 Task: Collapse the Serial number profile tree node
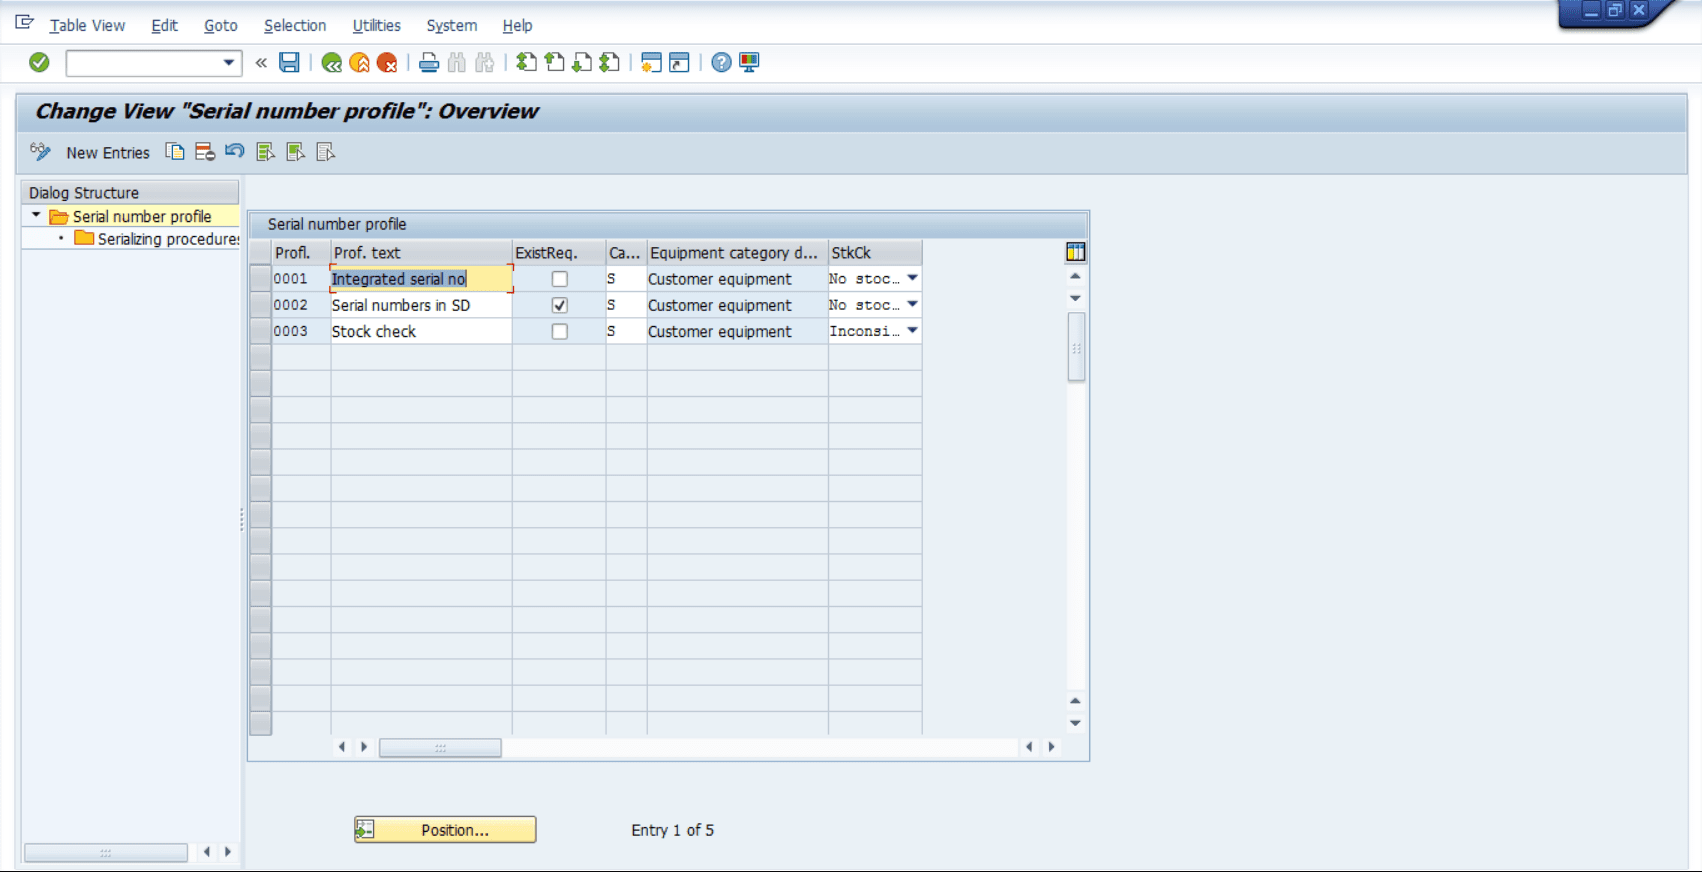click(x=36, y=216)
